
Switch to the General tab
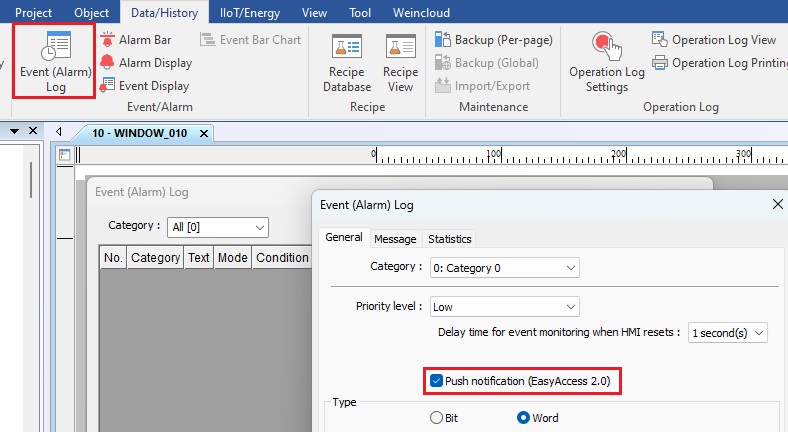[344, 237]
